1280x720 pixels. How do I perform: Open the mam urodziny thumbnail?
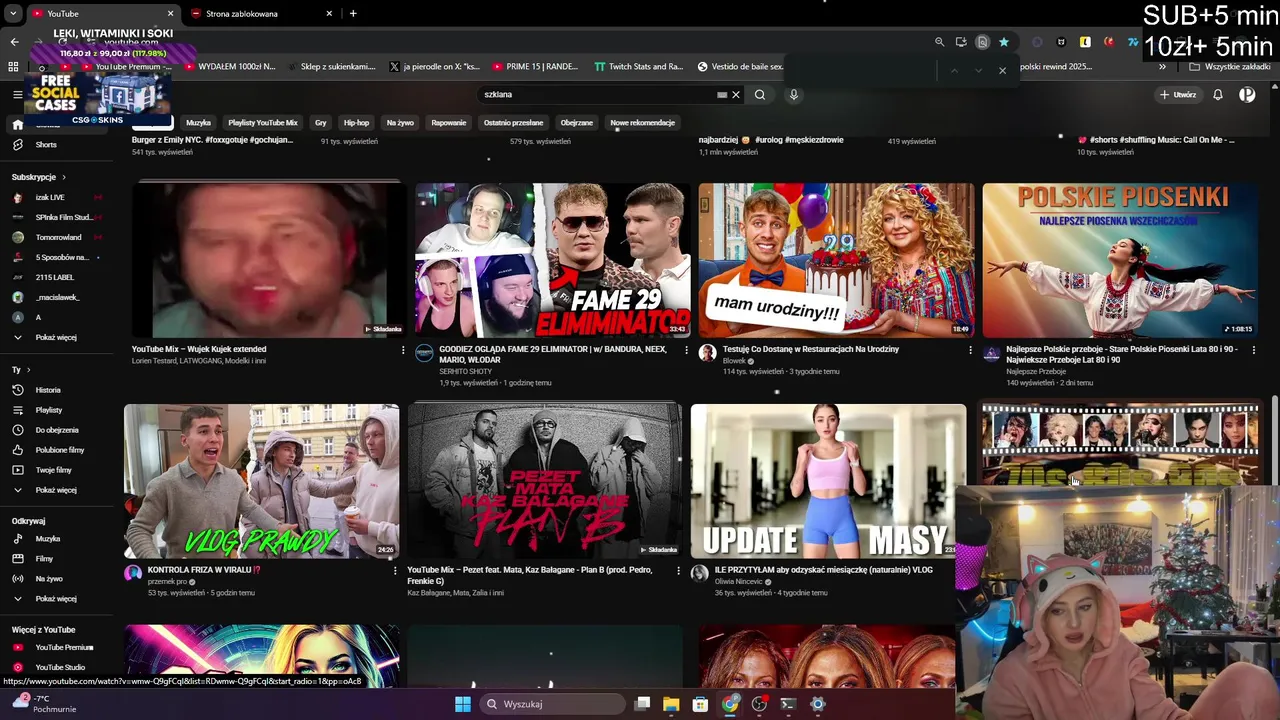(x=836, y=260)
